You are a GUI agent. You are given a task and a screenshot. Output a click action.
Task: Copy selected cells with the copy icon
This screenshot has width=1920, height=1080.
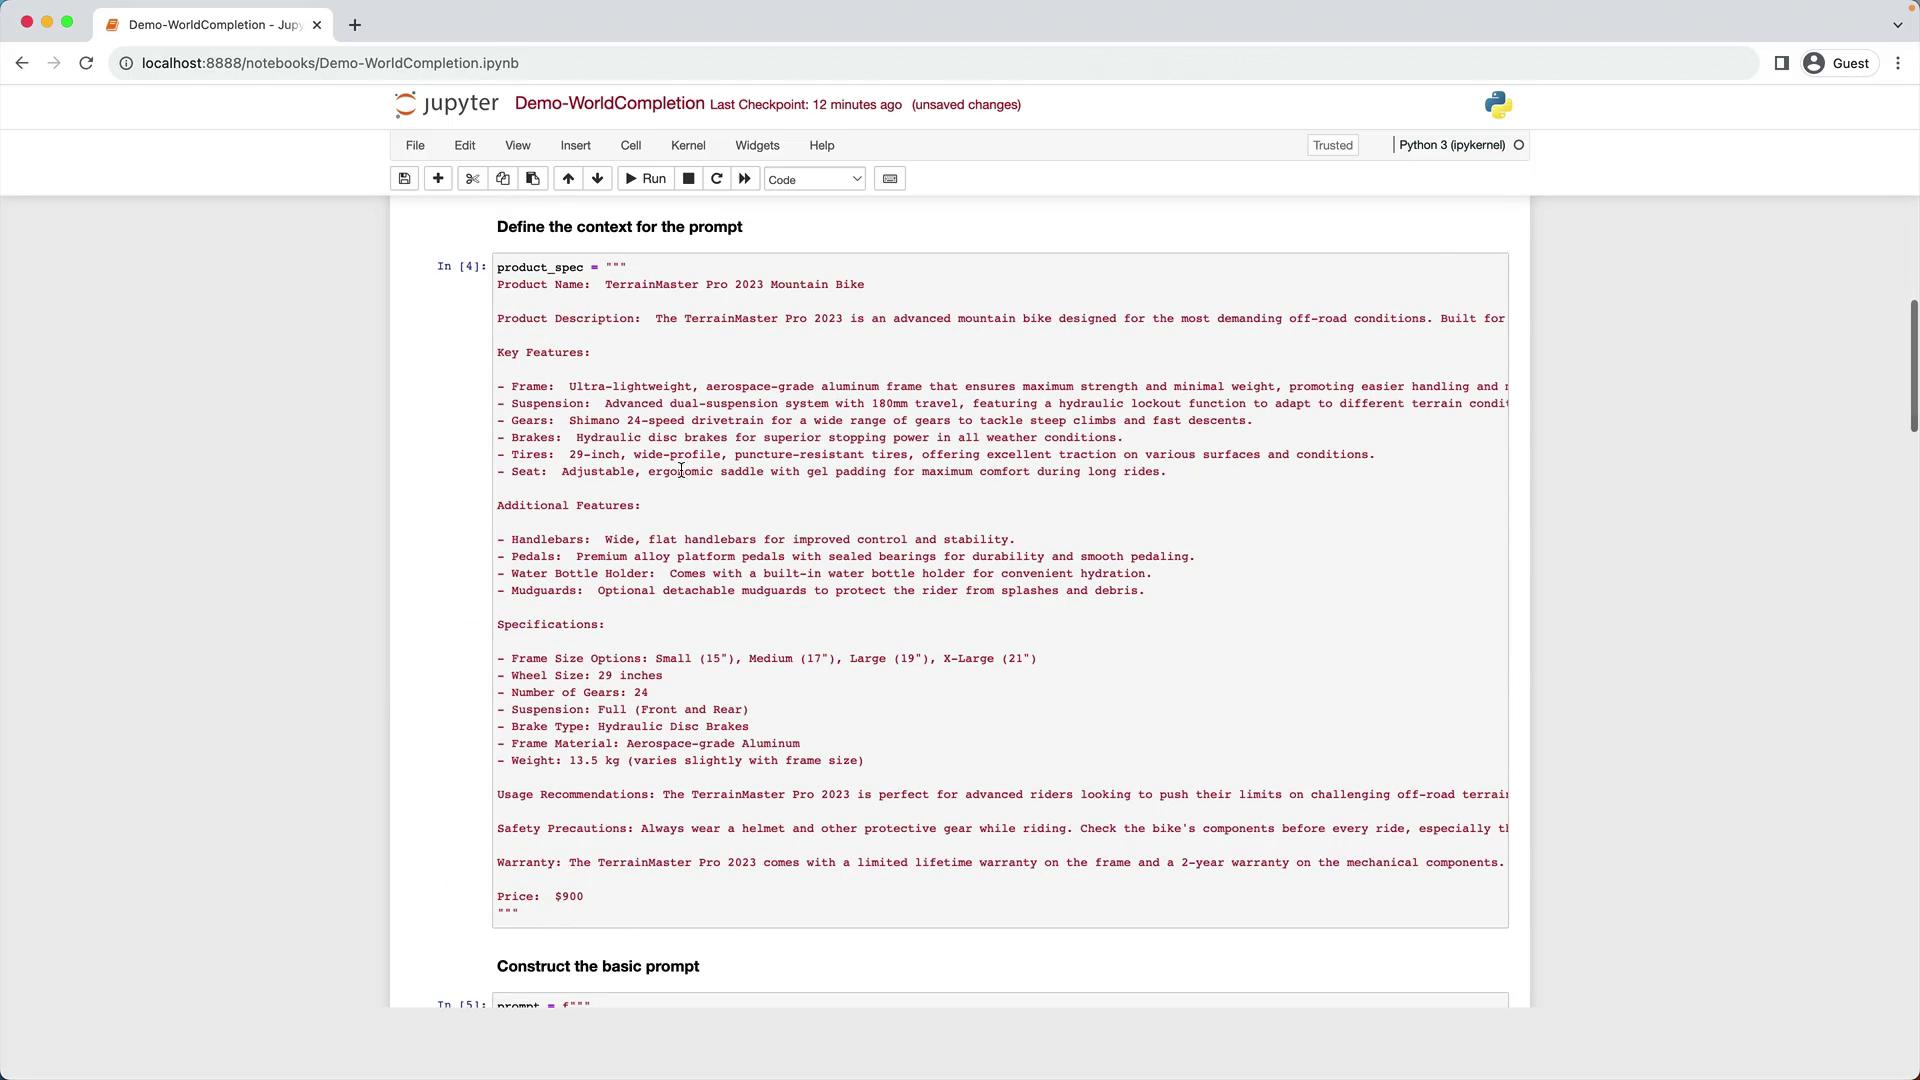502,179
